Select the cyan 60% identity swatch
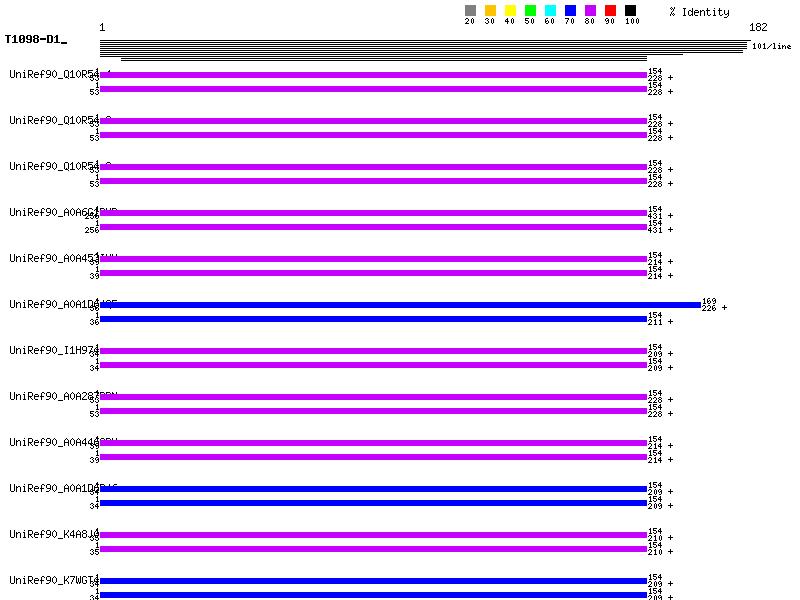 (550, 11)
